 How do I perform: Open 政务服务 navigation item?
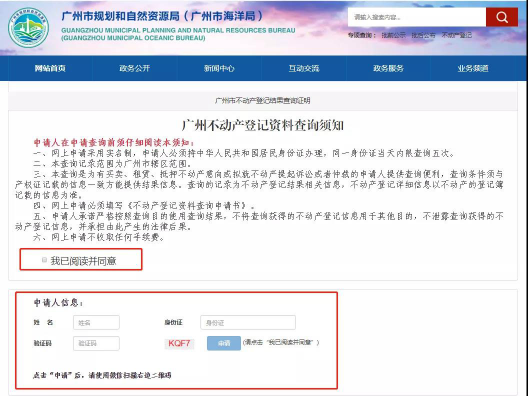(x=388, y=68)
